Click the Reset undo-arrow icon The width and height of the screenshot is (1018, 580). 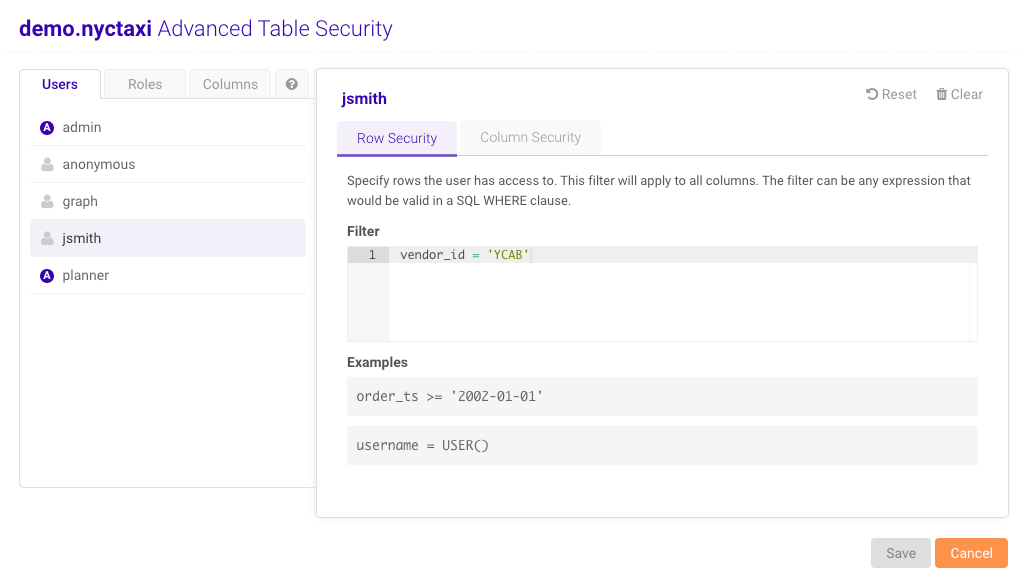872,94
